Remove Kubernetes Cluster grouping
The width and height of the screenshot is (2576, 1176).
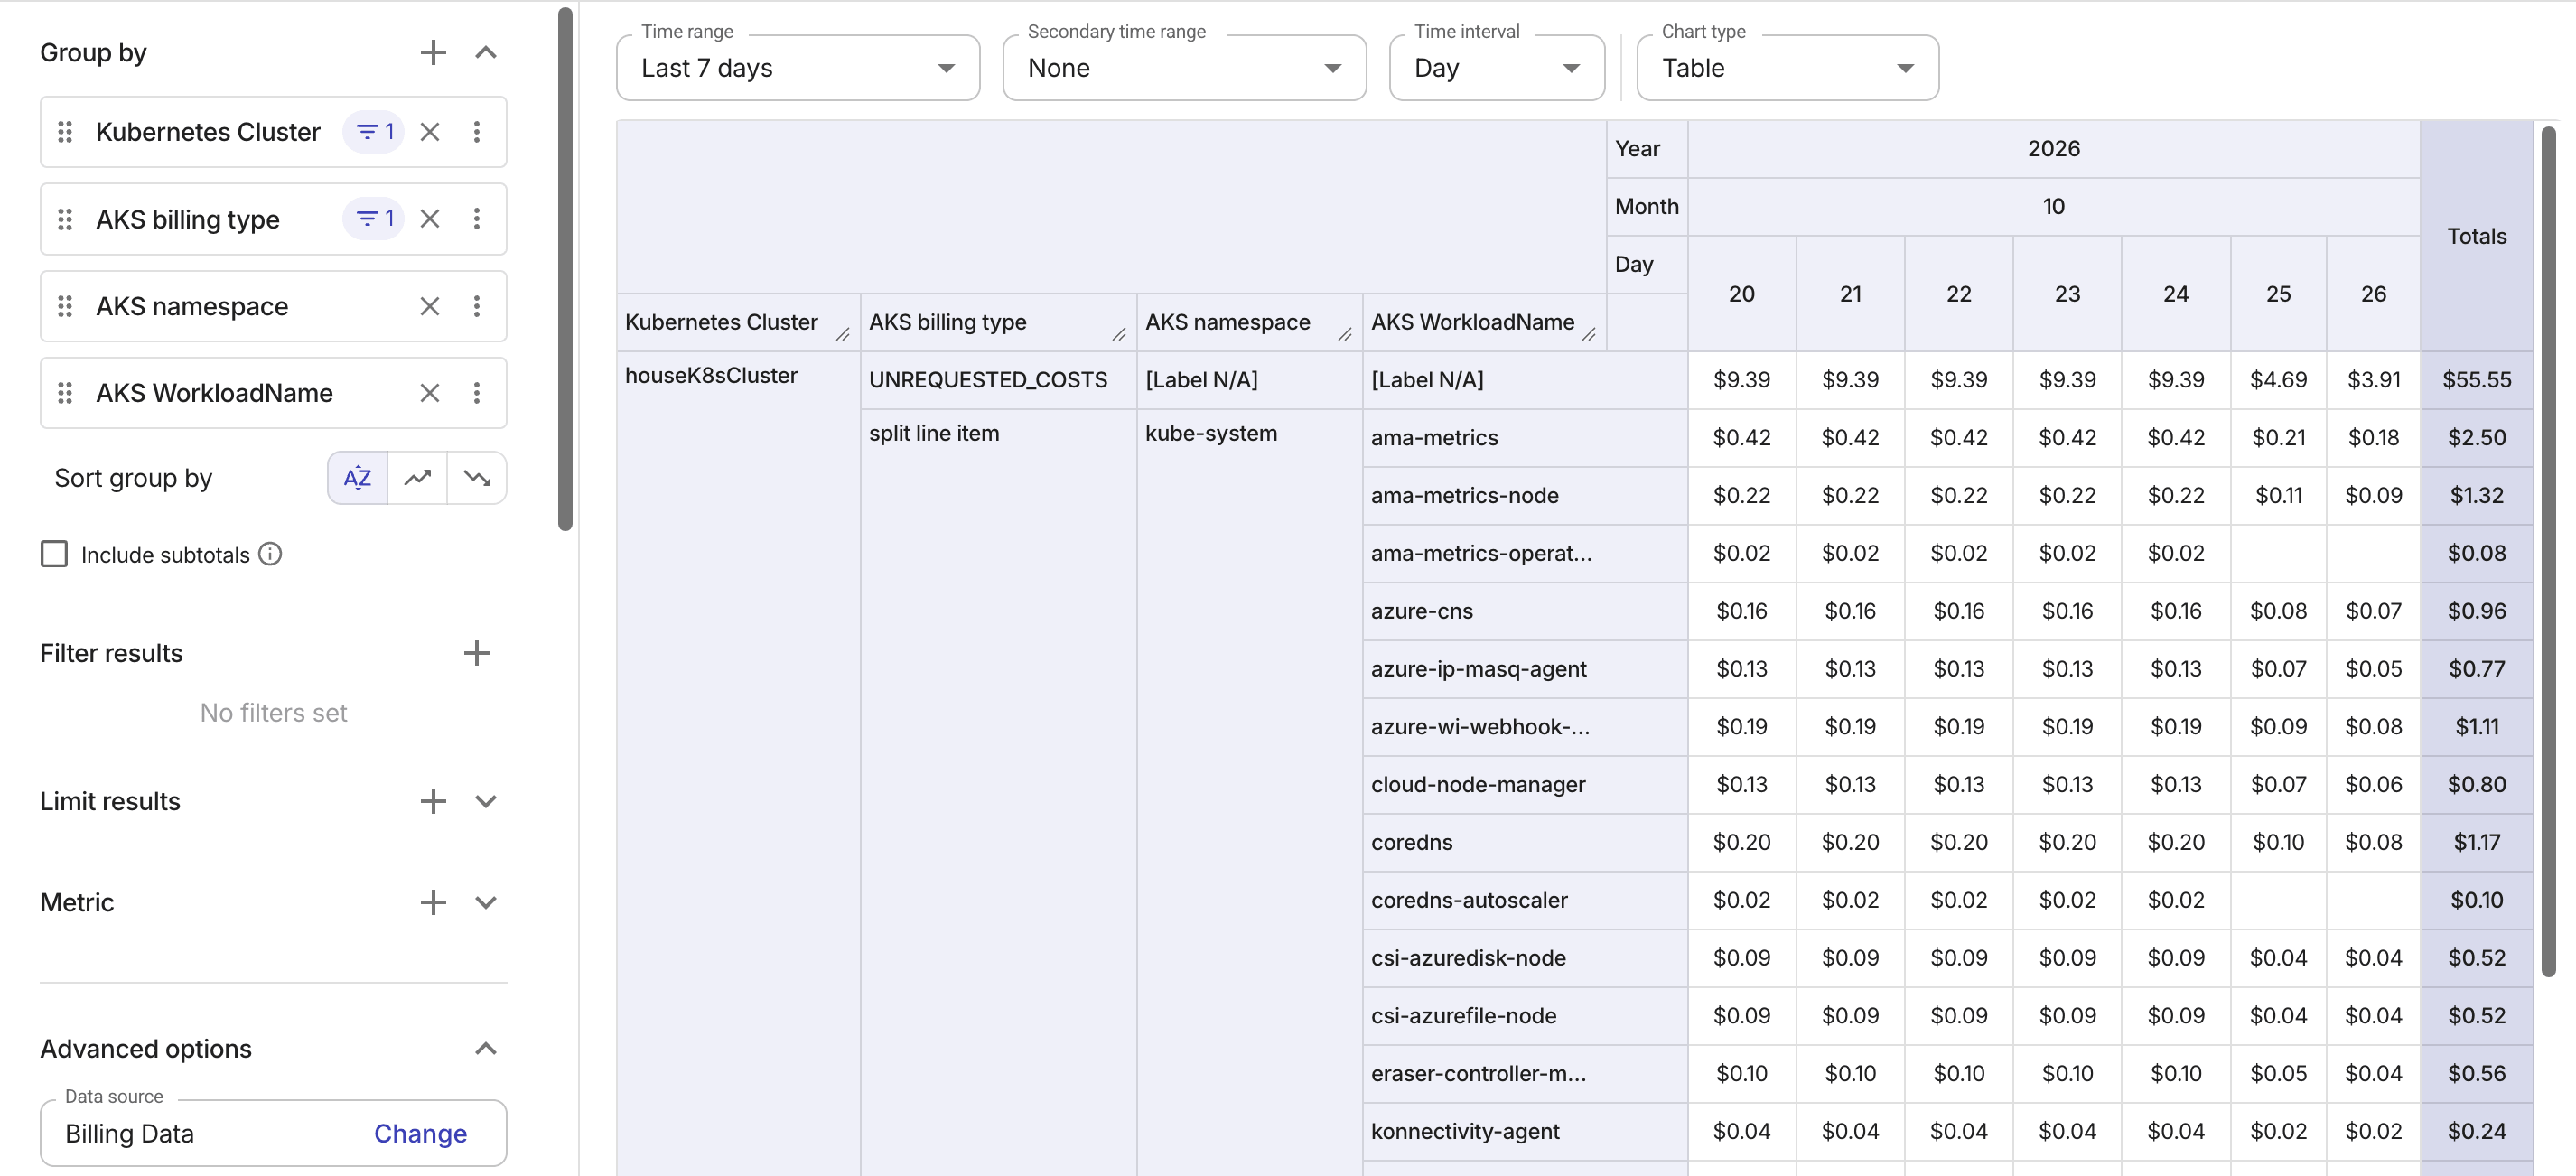click(x=430, y=132)
